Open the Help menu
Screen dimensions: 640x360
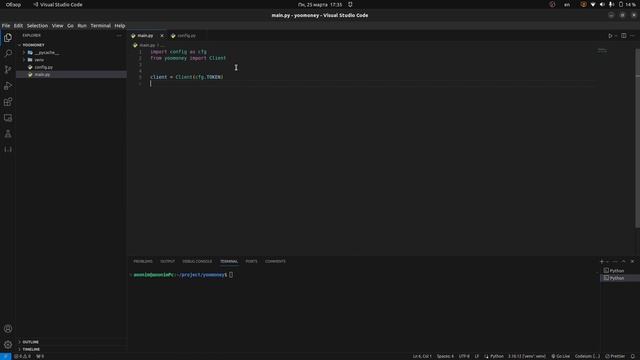pyautogui.click(x=120, y=26)
